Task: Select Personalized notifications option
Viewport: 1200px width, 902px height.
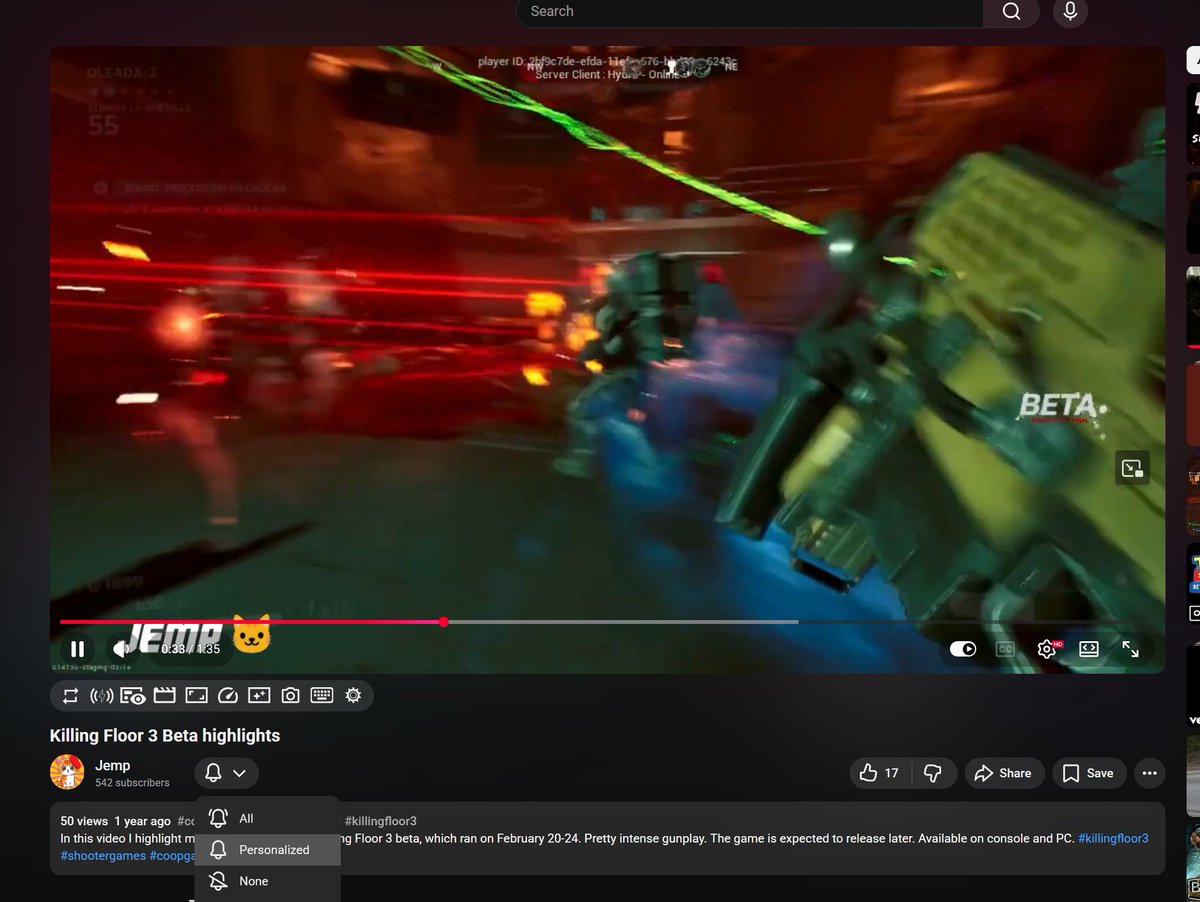Action: (267, 850)
